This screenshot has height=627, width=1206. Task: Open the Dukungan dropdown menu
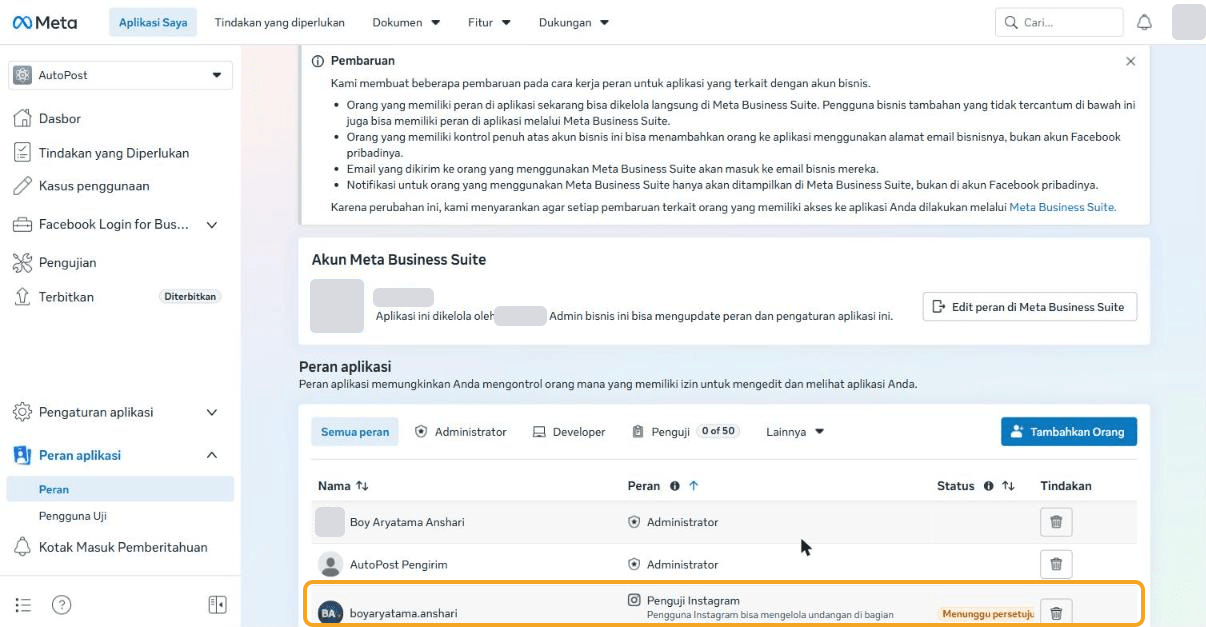[574, 22]
